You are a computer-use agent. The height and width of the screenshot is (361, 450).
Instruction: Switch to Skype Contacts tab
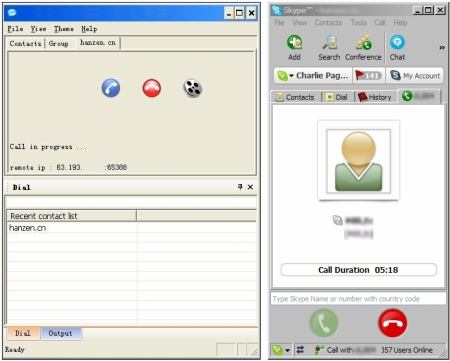(295, 97)
